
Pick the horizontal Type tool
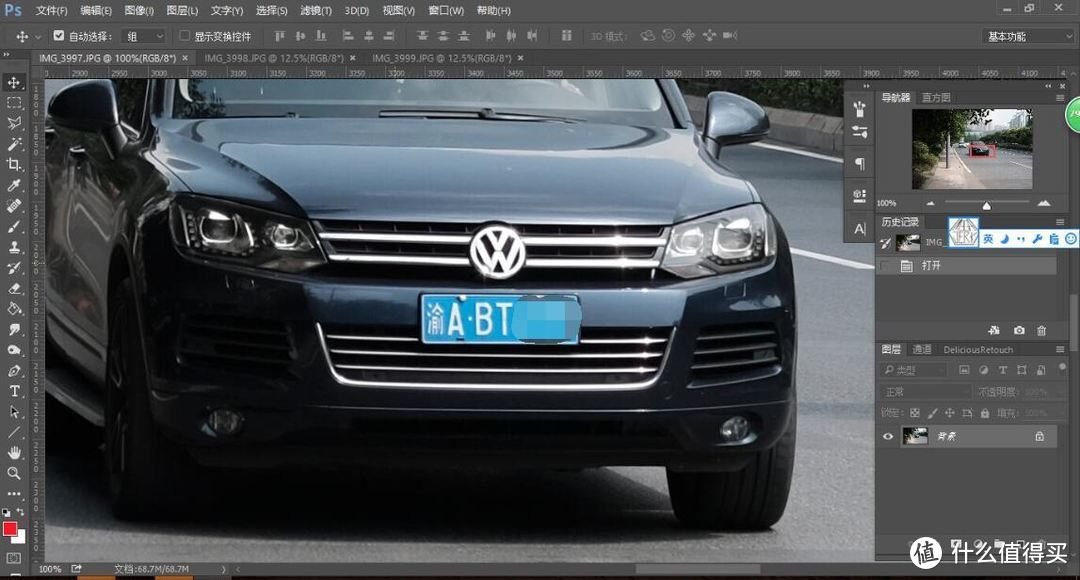[14, 391]
